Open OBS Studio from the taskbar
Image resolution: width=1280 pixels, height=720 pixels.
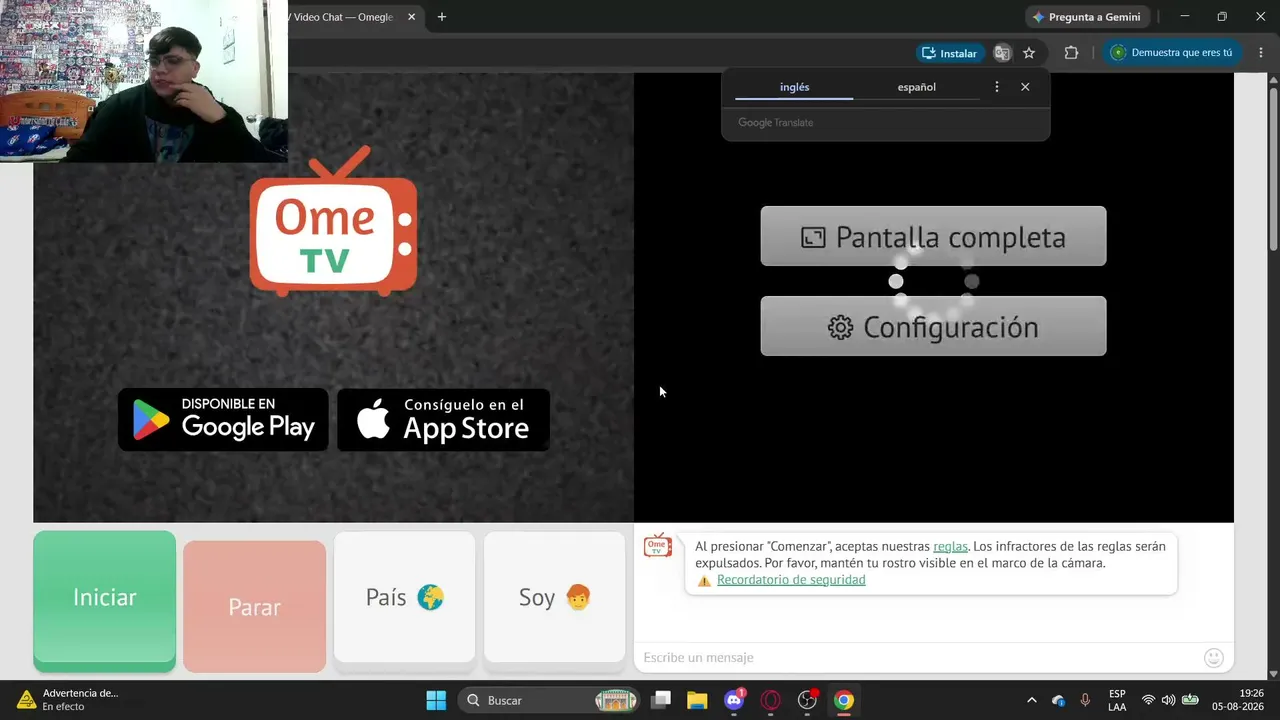(807, 700)
